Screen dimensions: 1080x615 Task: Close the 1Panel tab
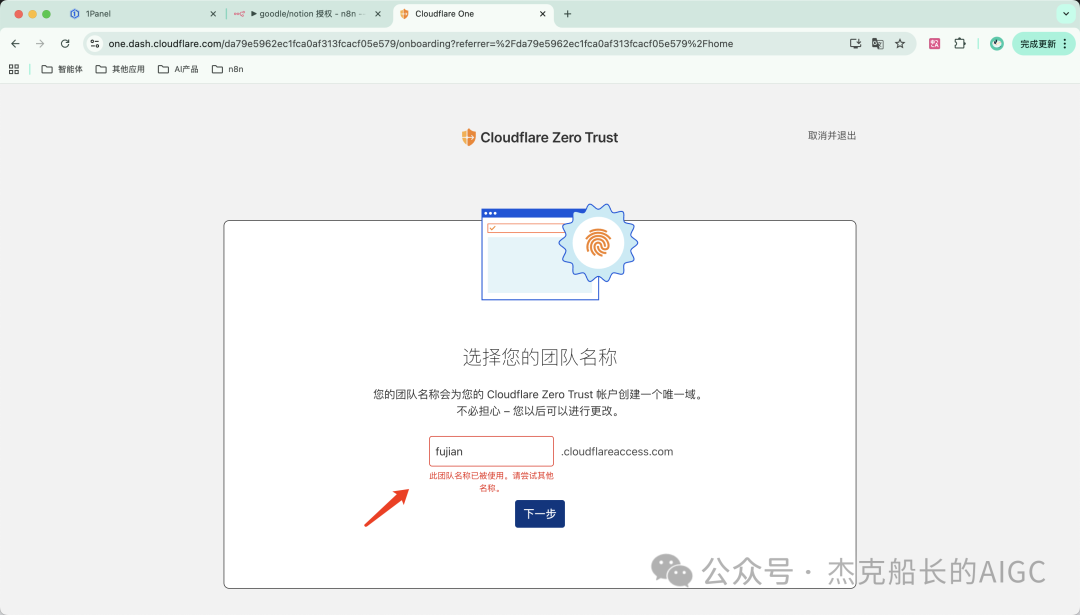pyautogui.click(x=213, y=14)
